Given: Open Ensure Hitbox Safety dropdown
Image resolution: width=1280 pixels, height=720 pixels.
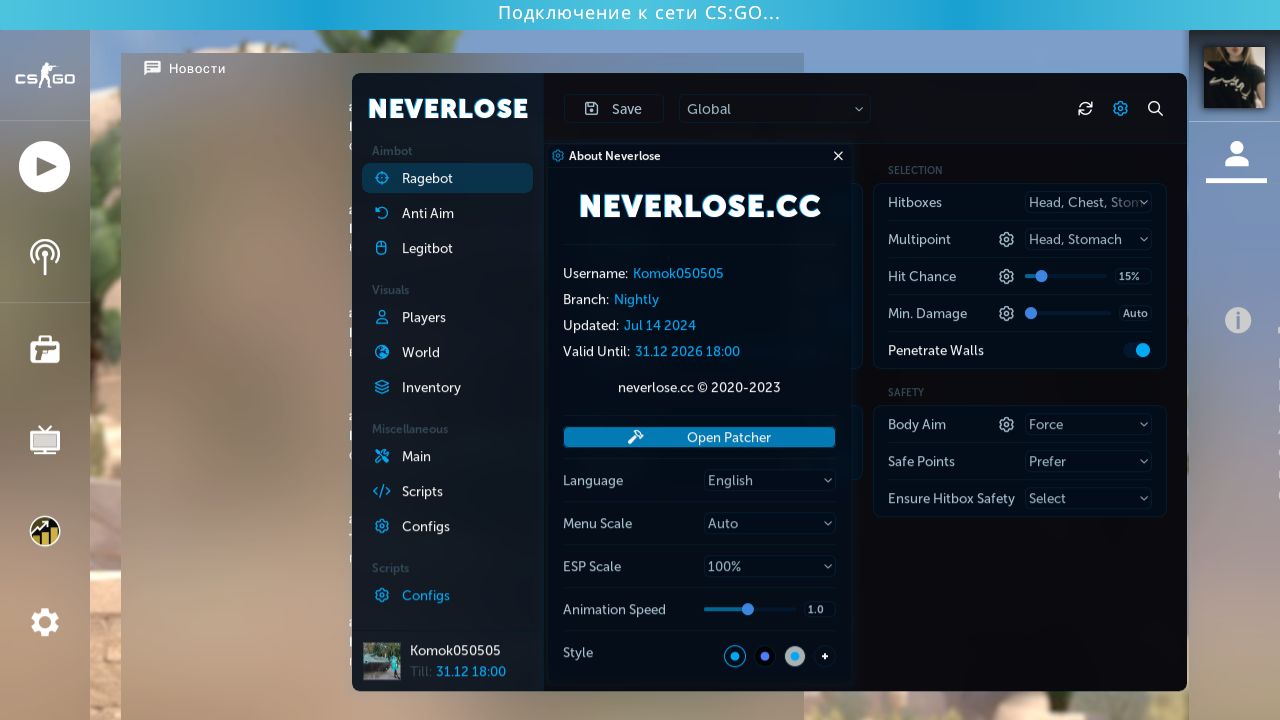Looking at the screenshot, I should pos(1088,499).
